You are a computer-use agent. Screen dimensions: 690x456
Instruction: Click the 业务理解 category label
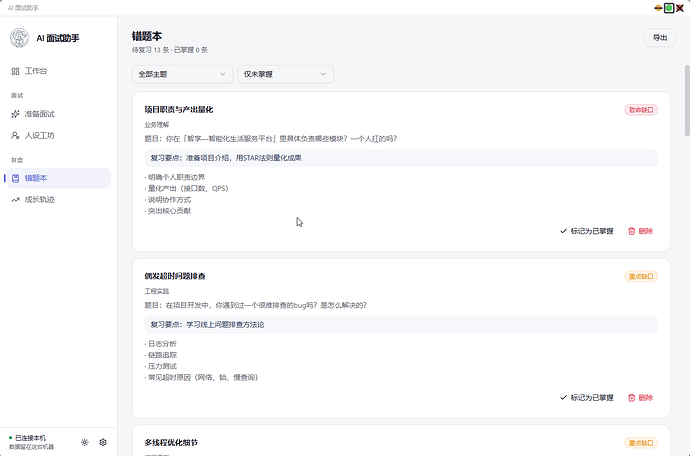tap(157, 125)
